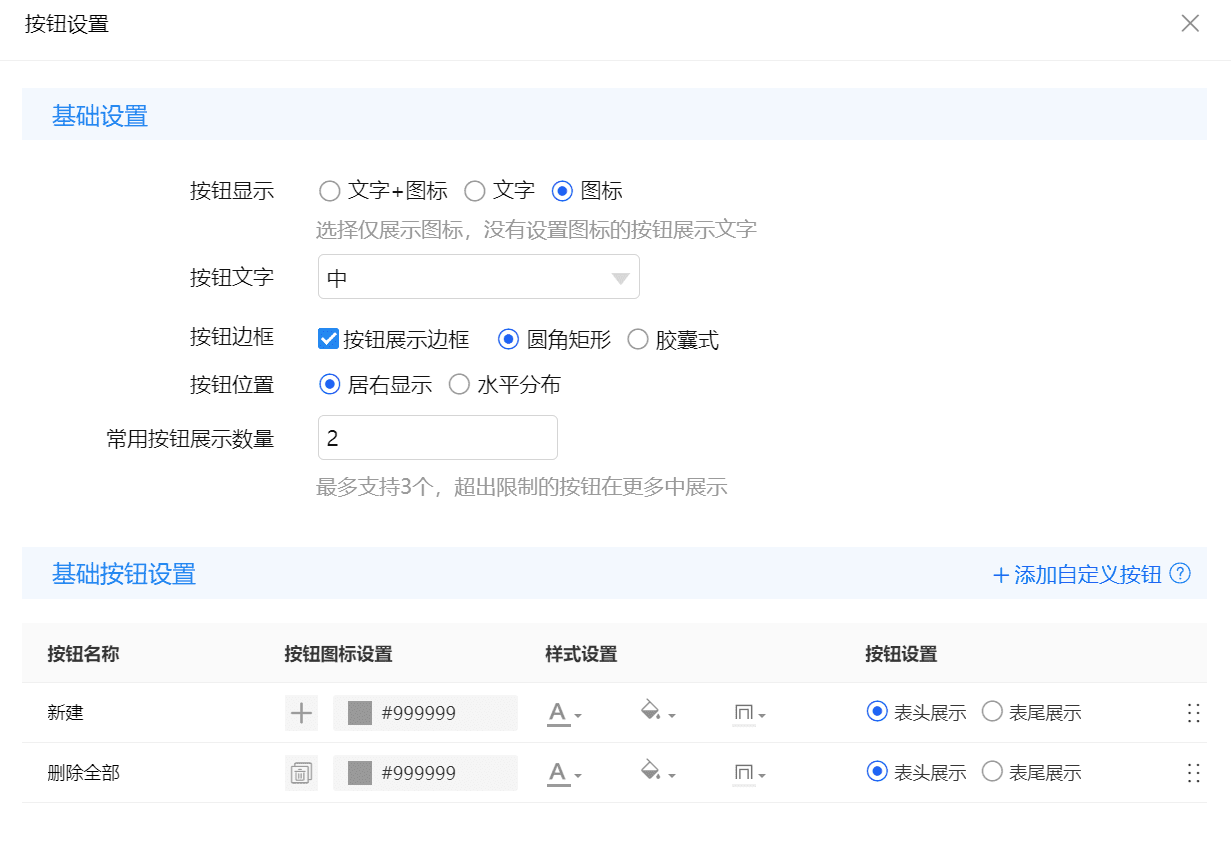Screen dimensions: 1231x841
Task: Open 按钮文字 size dropdown
Action: (479, 277)
